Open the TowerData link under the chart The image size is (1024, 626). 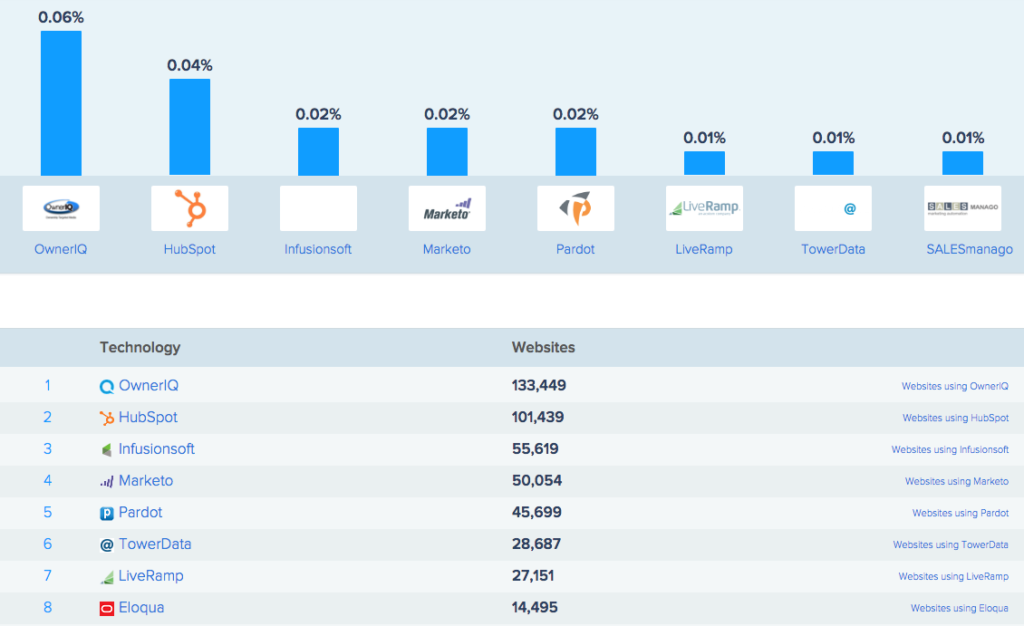click(833, 249)
